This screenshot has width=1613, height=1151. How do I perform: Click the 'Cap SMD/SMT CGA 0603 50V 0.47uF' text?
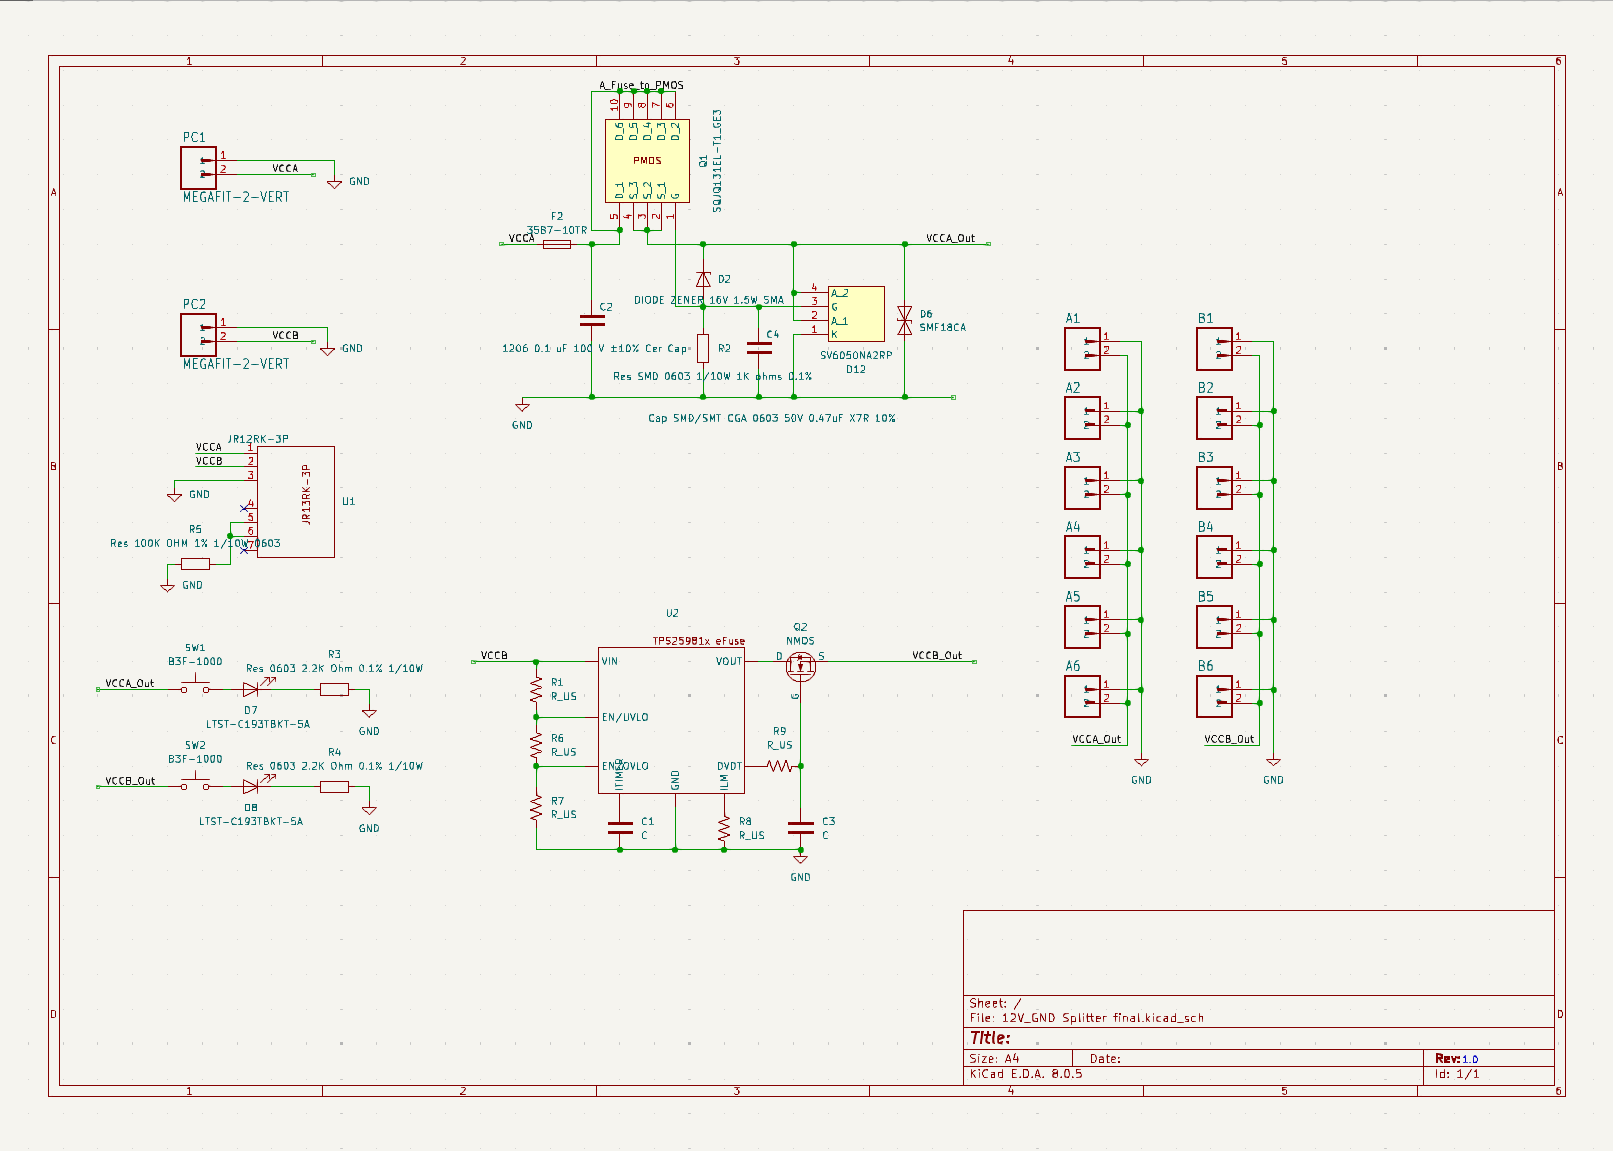point(771,419)
